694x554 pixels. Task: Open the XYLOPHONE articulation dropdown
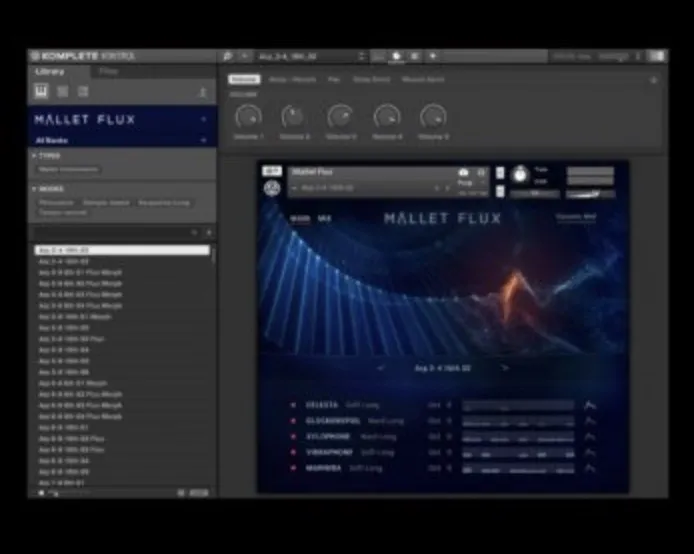tap(378, 437)
